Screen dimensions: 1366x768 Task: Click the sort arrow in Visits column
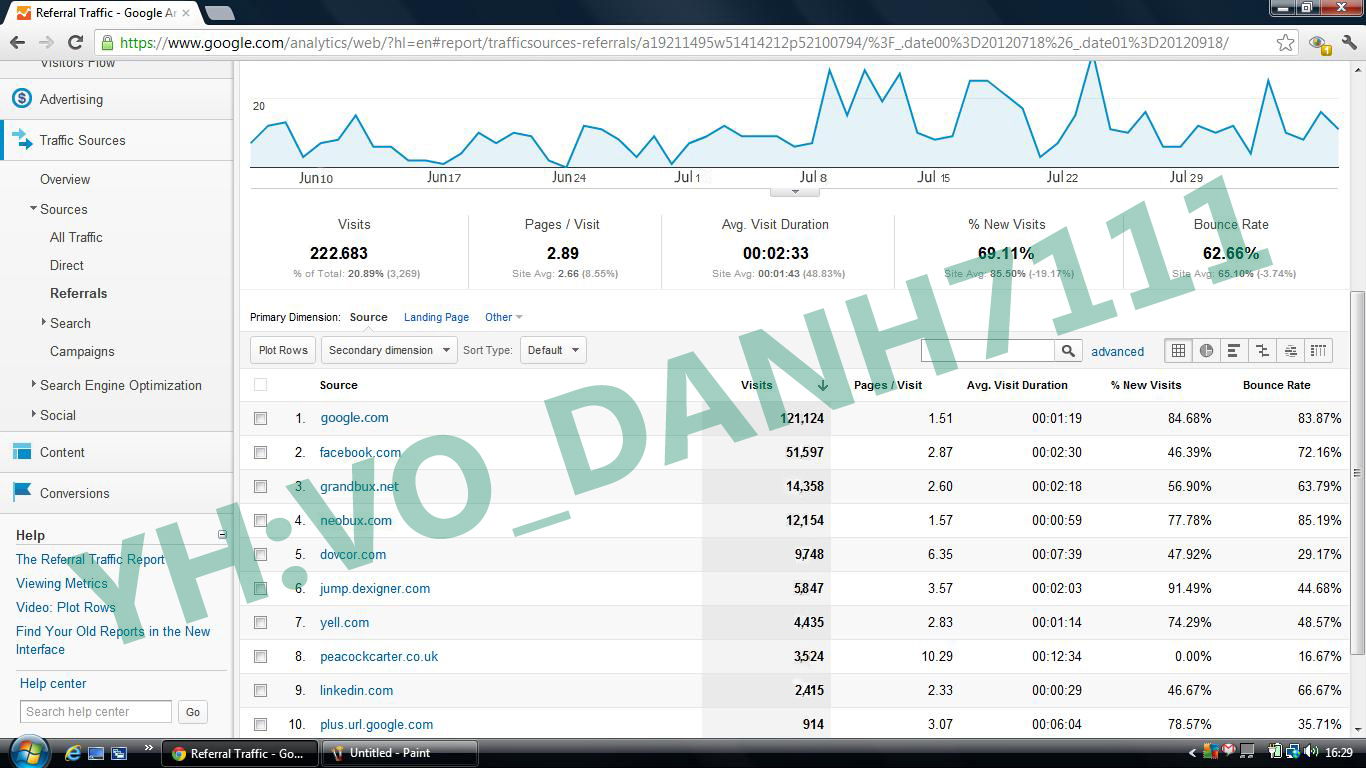tap(822, 385)
